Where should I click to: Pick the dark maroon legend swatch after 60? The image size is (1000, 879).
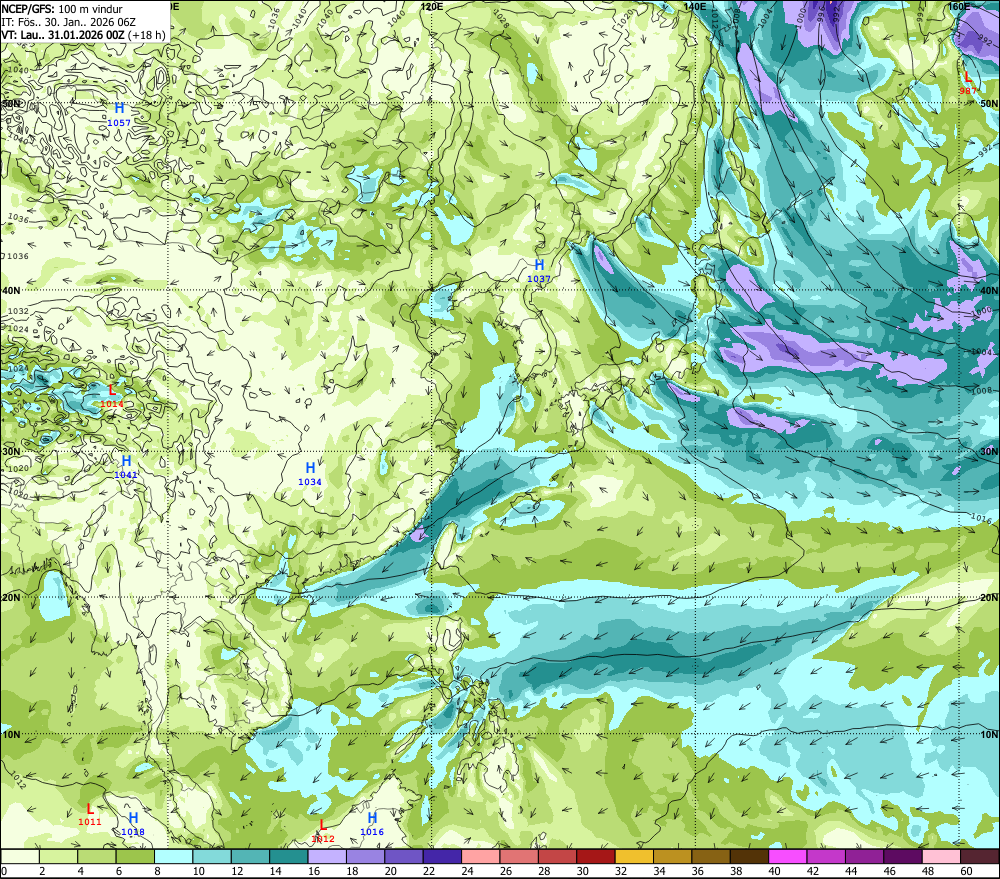[x=979, y=856]
